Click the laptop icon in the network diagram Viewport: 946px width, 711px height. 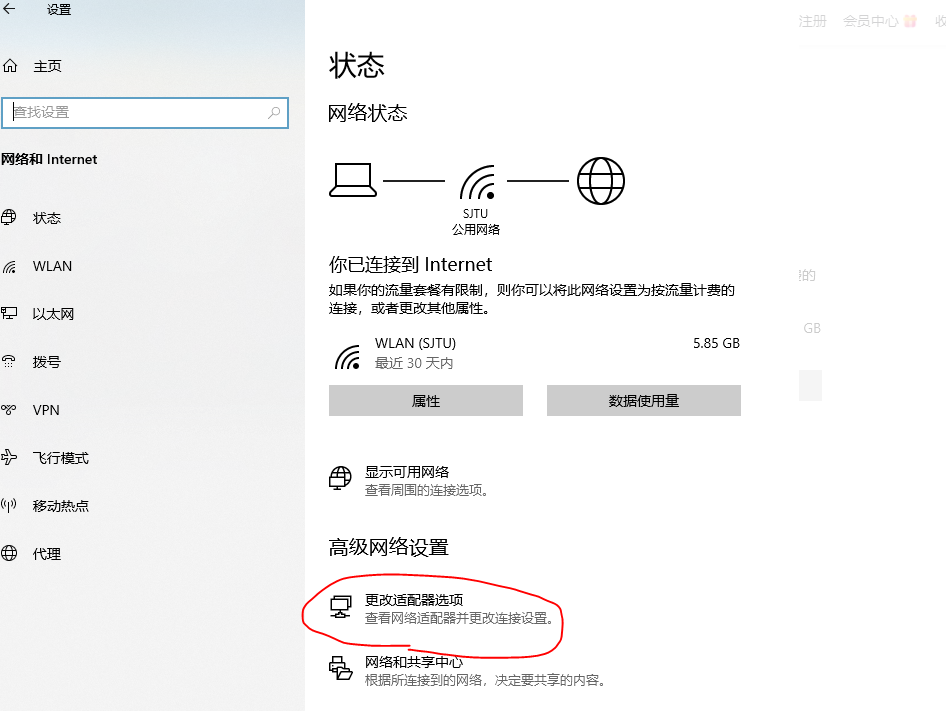(352, 181)
